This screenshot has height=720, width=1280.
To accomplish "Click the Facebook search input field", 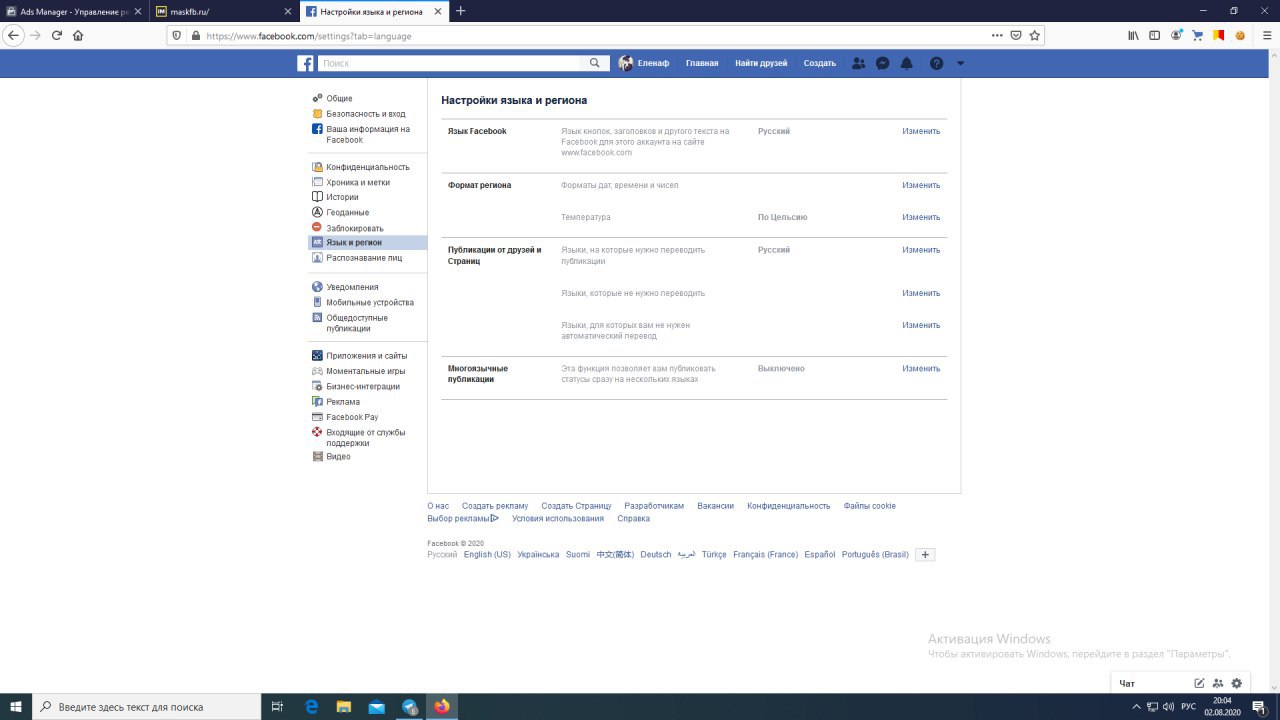I will click(x=449, y=63).
